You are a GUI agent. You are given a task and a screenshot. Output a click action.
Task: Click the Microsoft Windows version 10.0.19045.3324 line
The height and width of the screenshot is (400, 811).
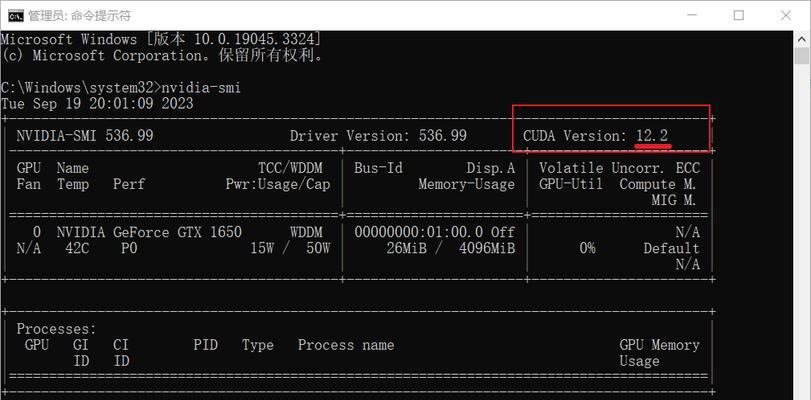coord(161,39)
